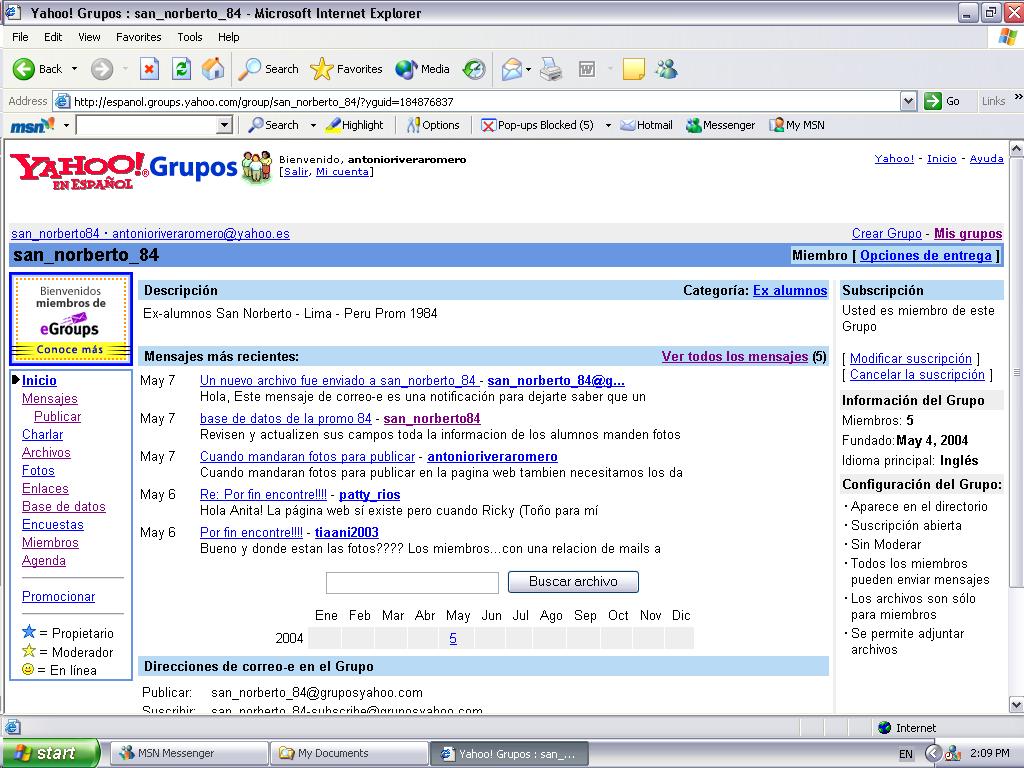Image resolution: width=1024 pixels, height=768 pixels.
Task: Open the MSN search box dropdown
Action: pyautogui.click(x=224, y=125)
